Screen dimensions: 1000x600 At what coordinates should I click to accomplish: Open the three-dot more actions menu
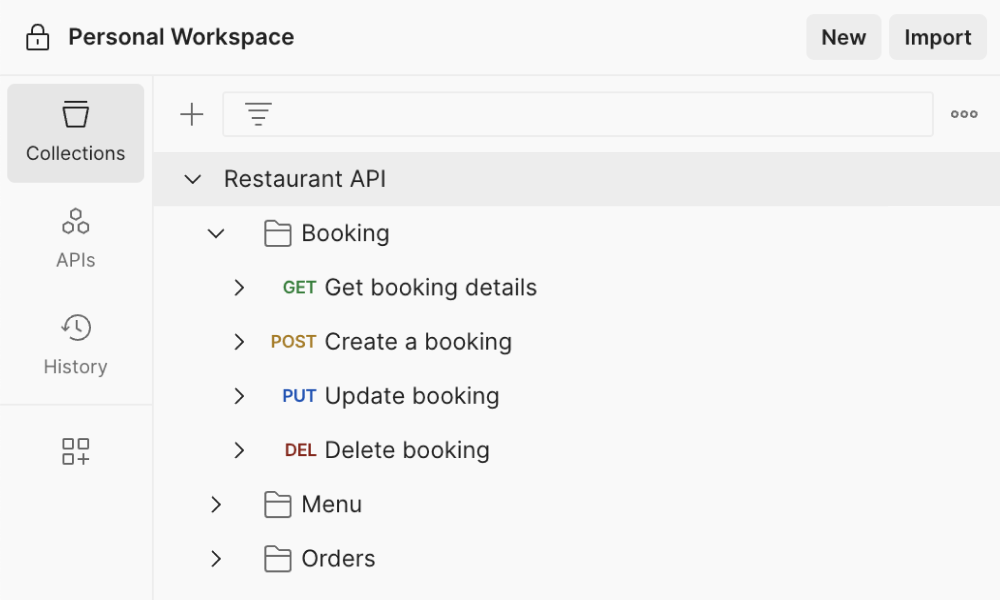963,113
